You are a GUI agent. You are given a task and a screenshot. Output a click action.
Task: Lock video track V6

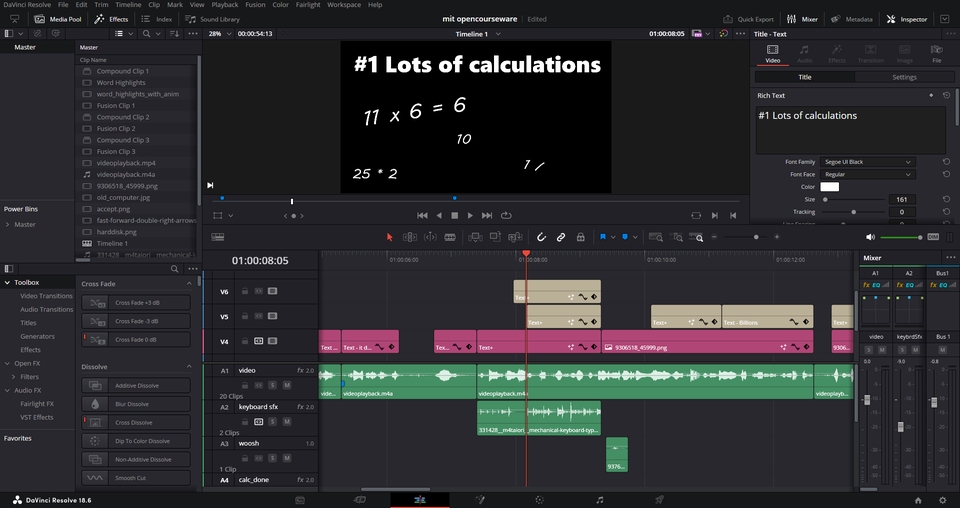pyautogui.click(x=245, y=291)
